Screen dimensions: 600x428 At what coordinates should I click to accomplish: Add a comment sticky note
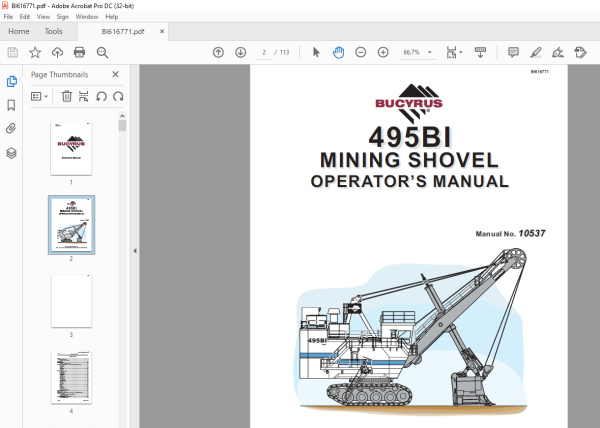[x=513, y=52]
